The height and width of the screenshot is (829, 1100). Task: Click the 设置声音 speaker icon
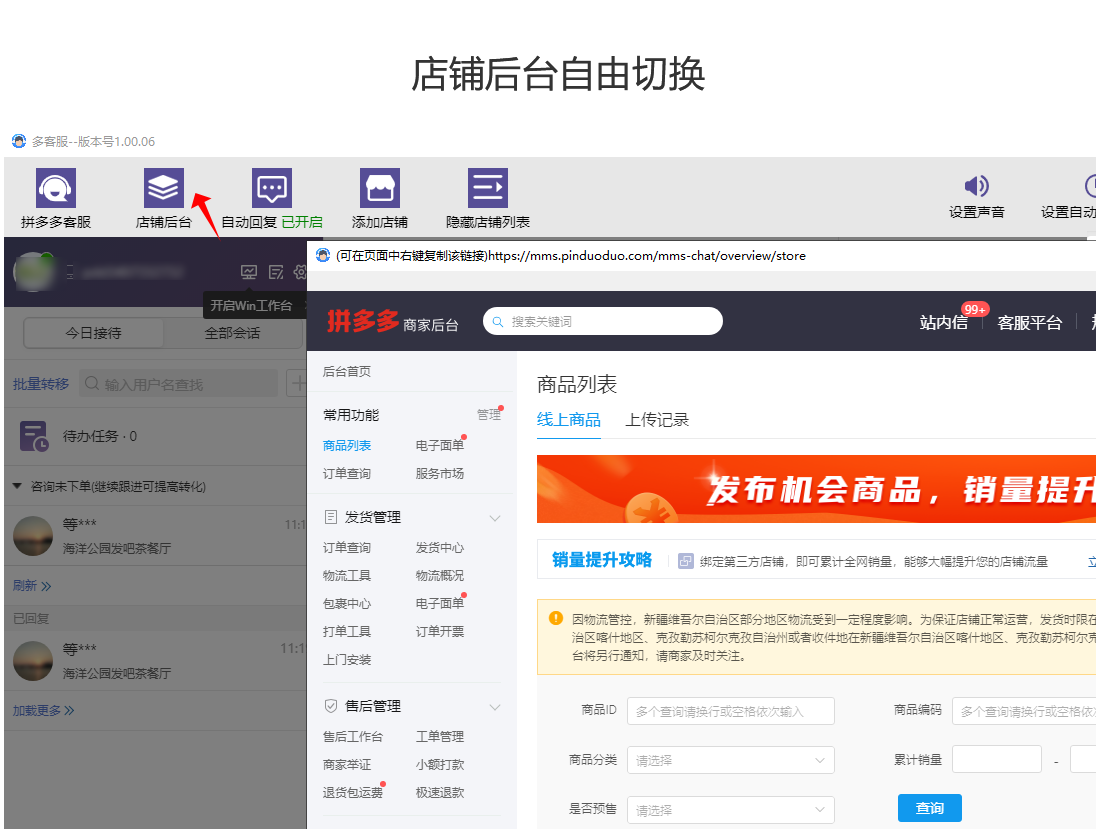[976, 186]
